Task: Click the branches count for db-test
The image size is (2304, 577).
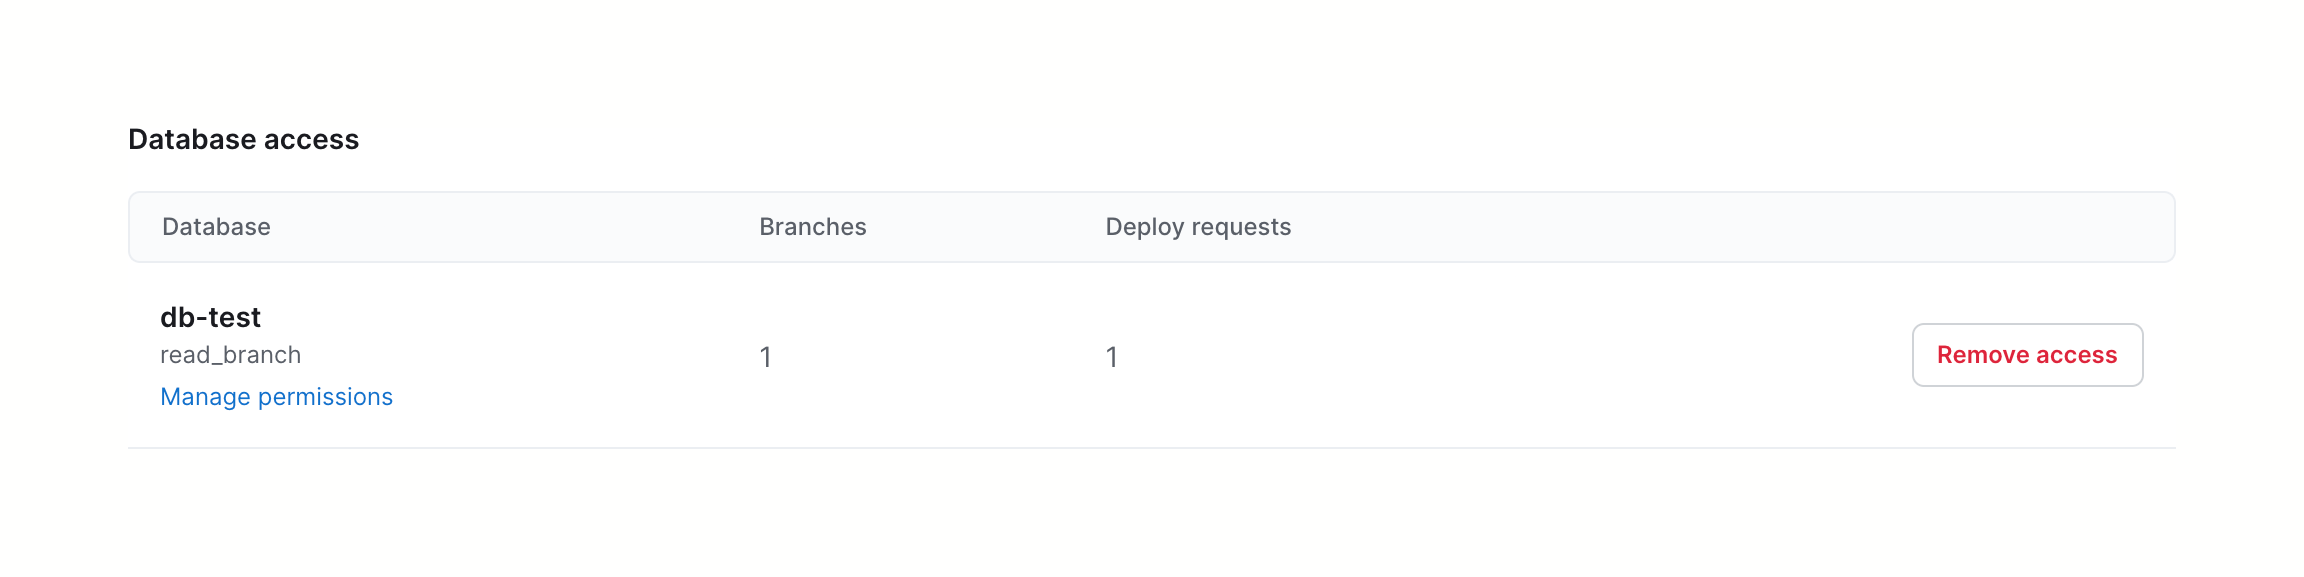Action: point(765,357)
